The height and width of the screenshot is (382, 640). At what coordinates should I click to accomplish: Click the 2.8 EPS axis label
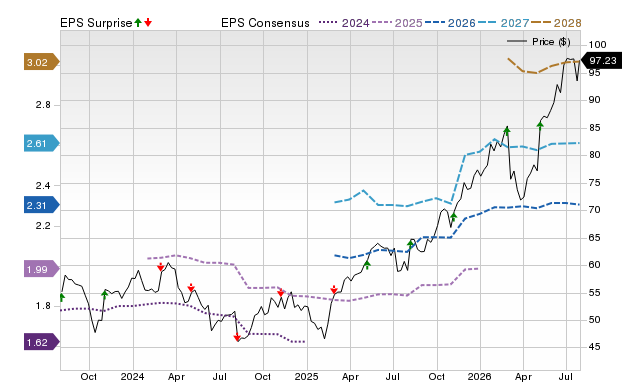(x=43, y=105)
